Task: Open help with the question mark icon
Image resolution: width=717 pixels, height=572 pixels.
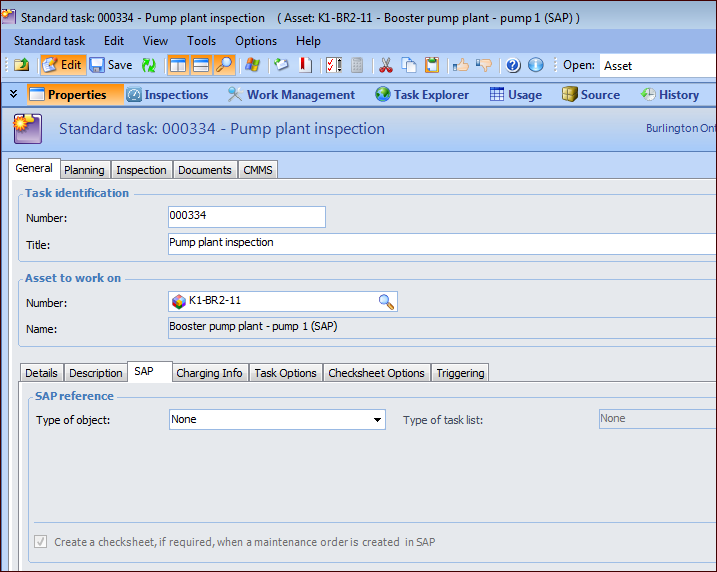Action: click(513, 65)
